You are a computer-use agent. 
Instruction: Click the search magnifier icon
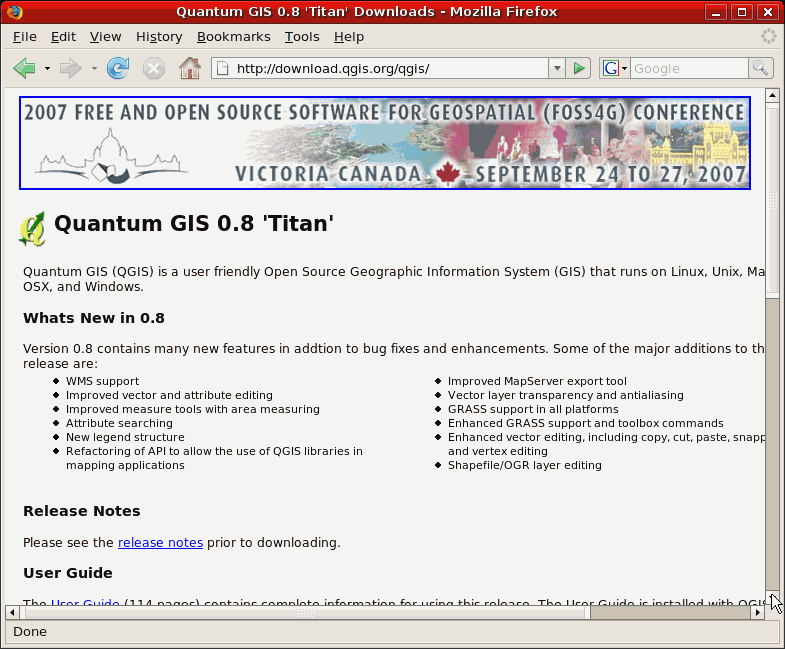760,68
